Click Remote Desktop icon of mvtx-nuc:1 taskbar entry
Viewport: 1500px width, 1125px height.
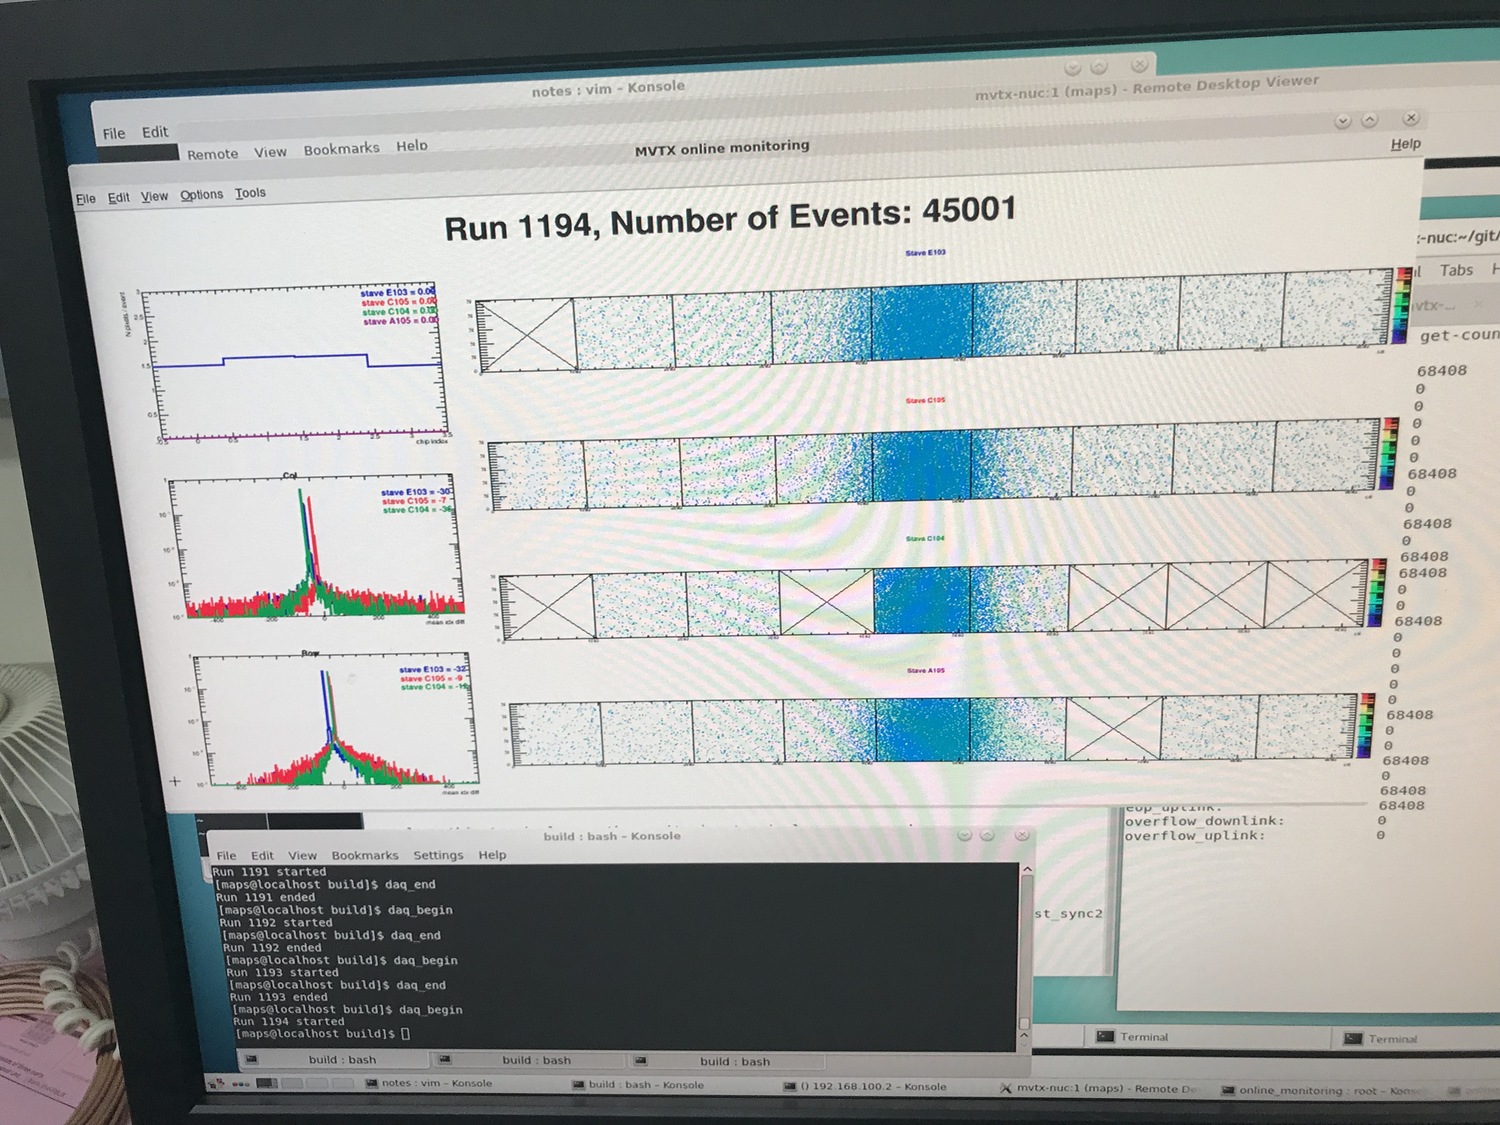coord(1006,1088)
